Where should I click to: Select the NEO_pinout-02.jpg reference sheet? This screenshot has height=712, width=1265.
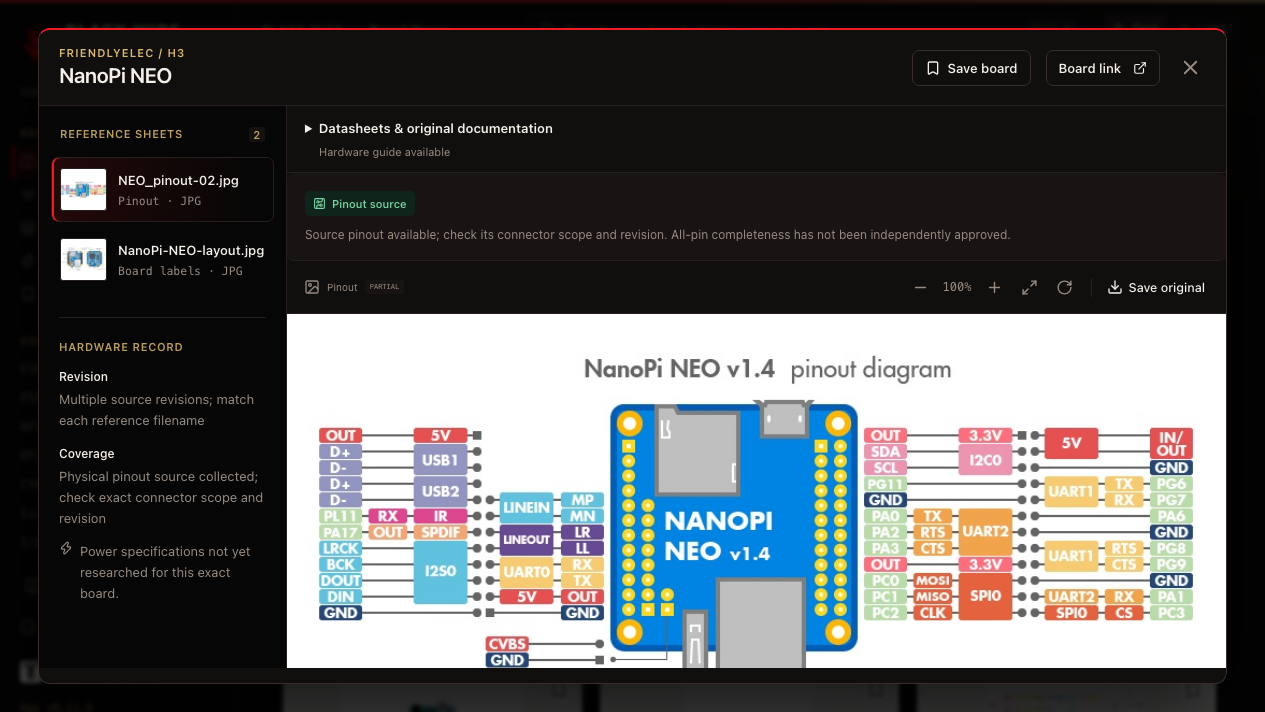click(x=163, y=189)
